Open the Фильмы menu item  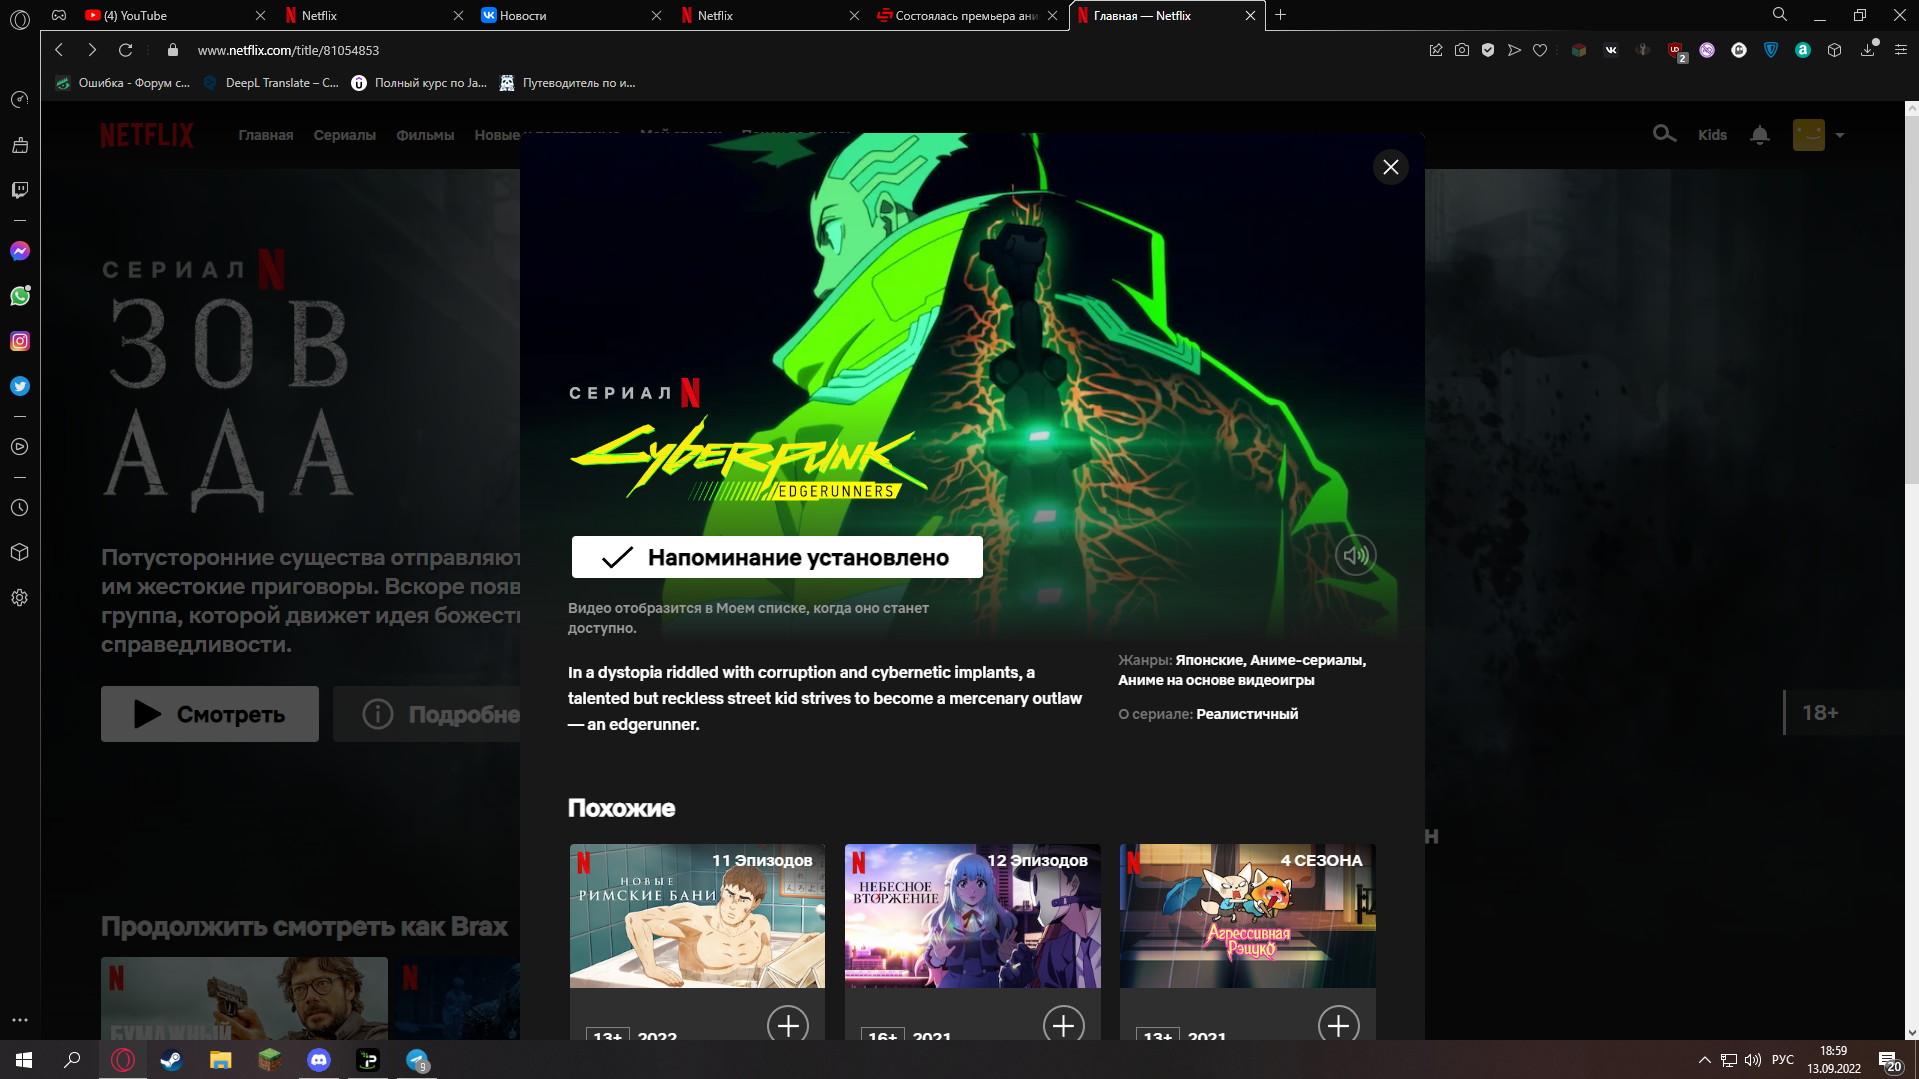click(425, 135)
